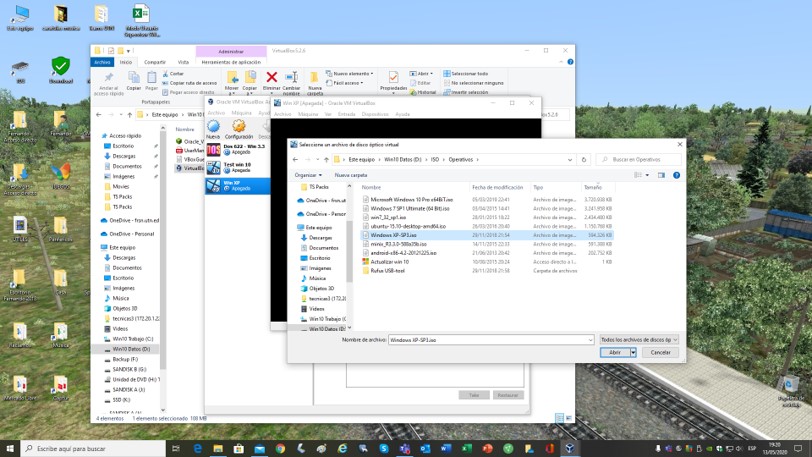Open the Abrir button split arrow
The width and height of the screenshot is (812, 457).
pyautogui.click(x=633, y=352)
